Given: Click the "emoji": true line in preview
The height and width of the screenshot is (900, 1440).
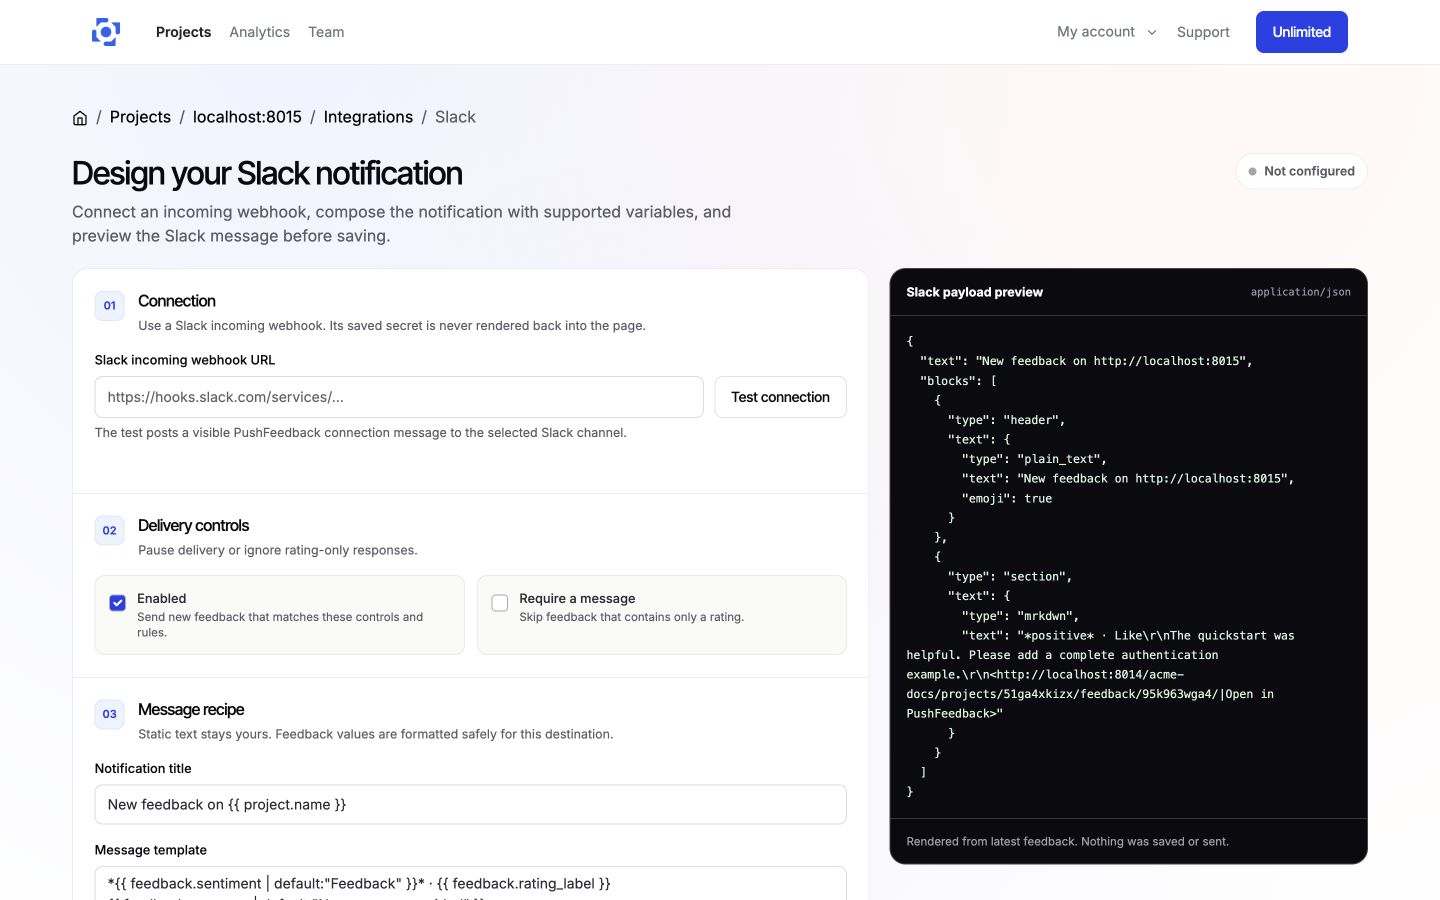Looking at the screenshot, I should [1007, 498].
